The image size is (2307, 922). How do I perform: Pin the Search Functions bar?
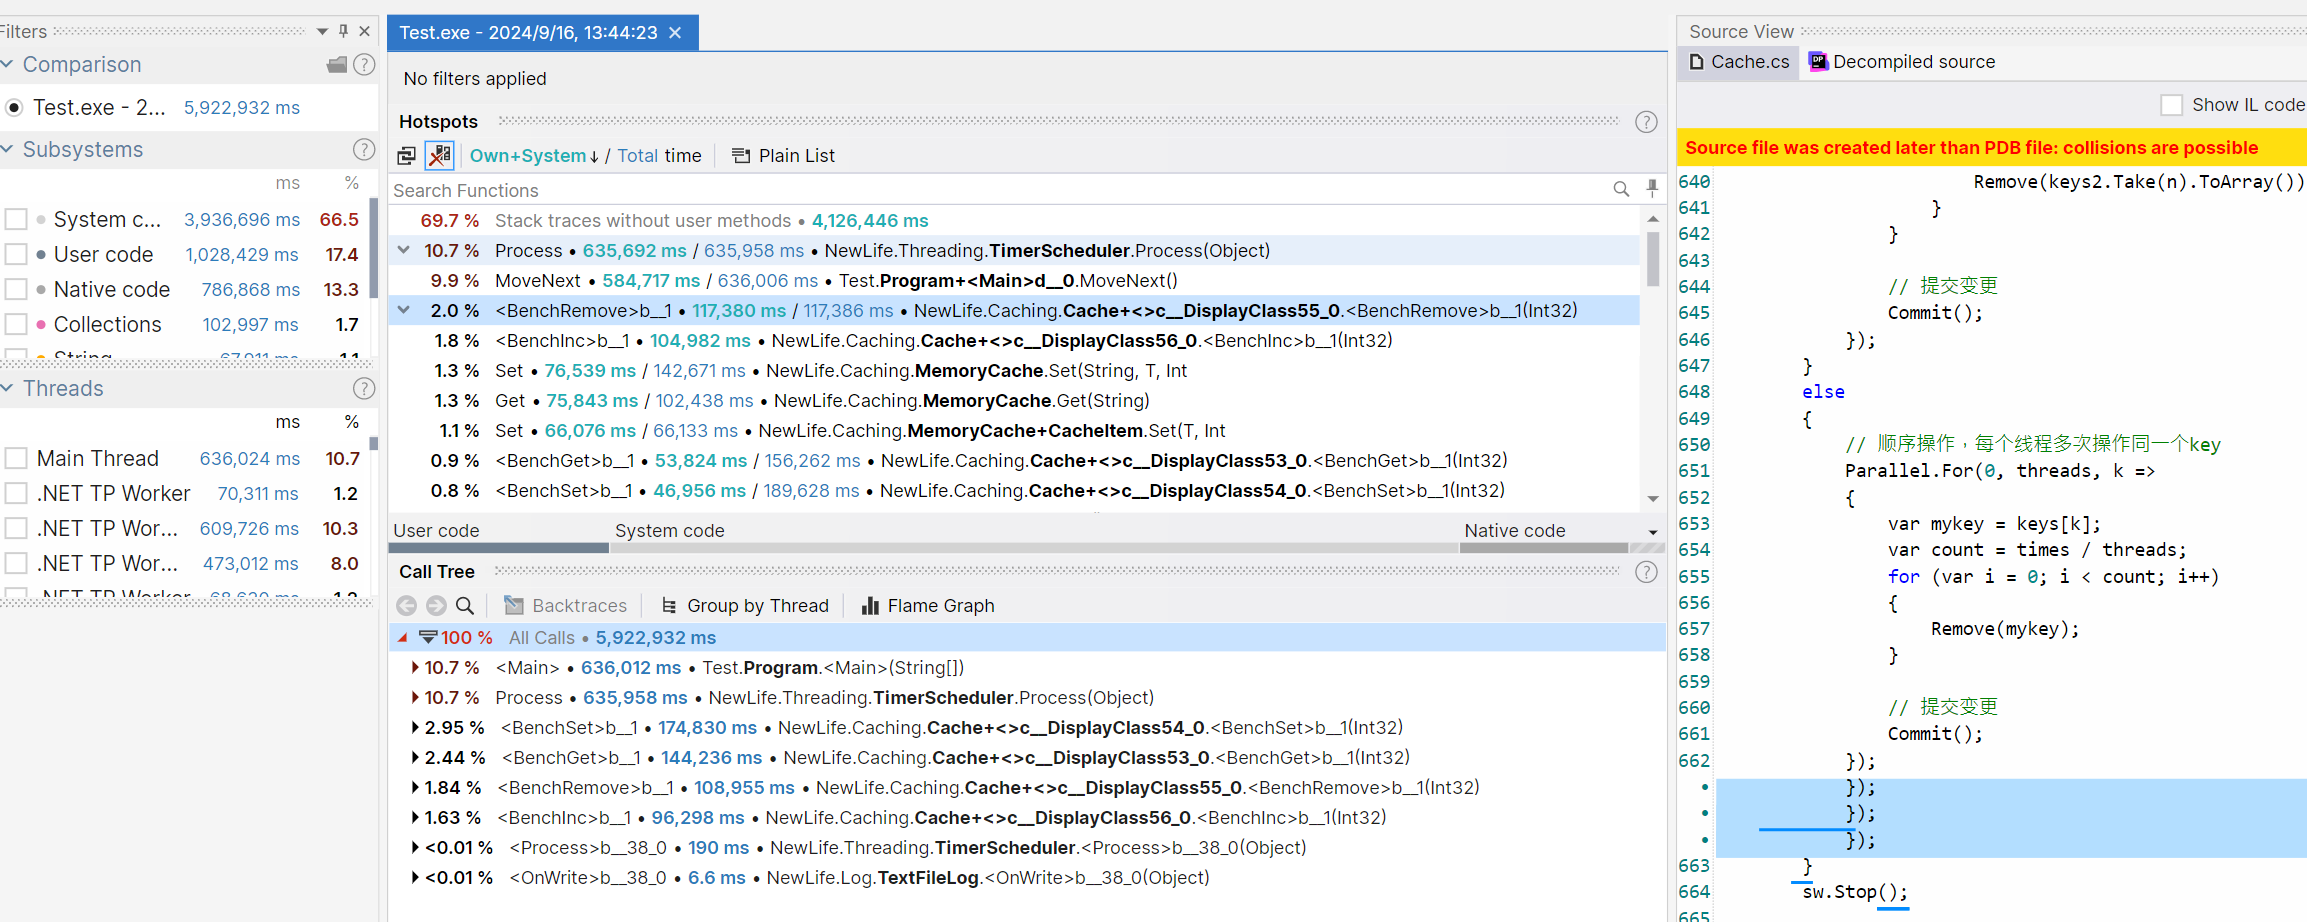click(1652, 189)
